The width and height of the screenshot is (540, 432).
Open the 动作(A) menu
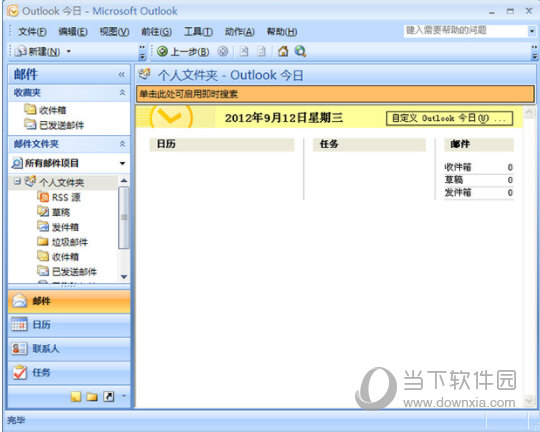pos(239,32)
